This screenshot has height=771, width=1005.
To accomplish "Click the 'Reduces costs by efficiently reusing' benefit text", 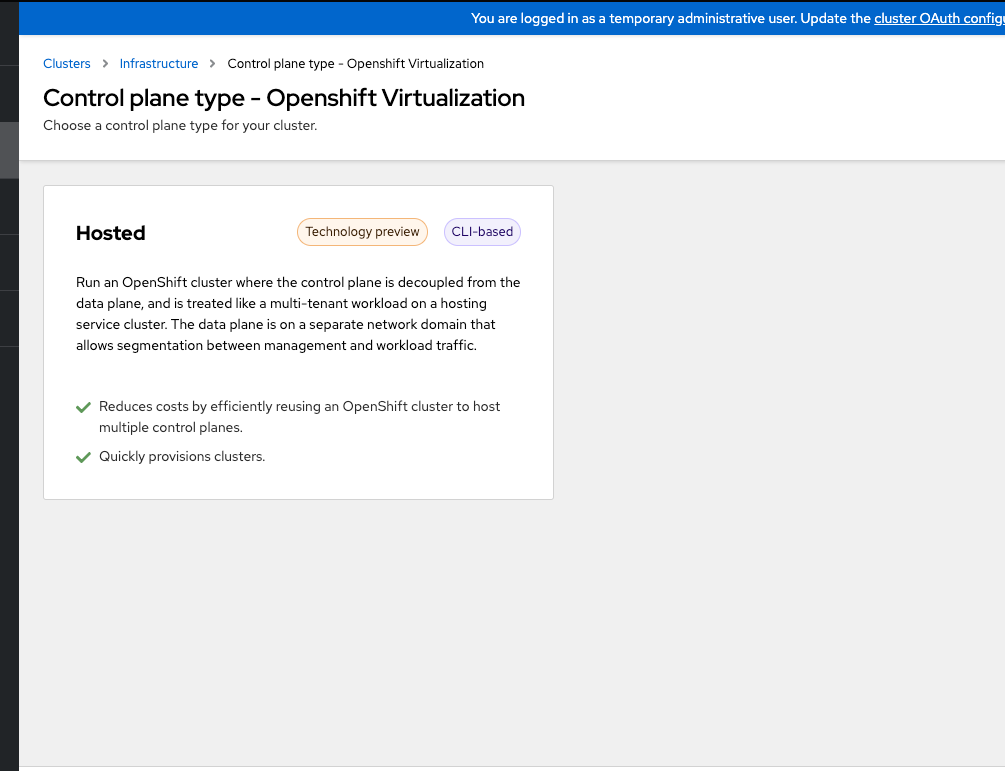I will point(299,417).
